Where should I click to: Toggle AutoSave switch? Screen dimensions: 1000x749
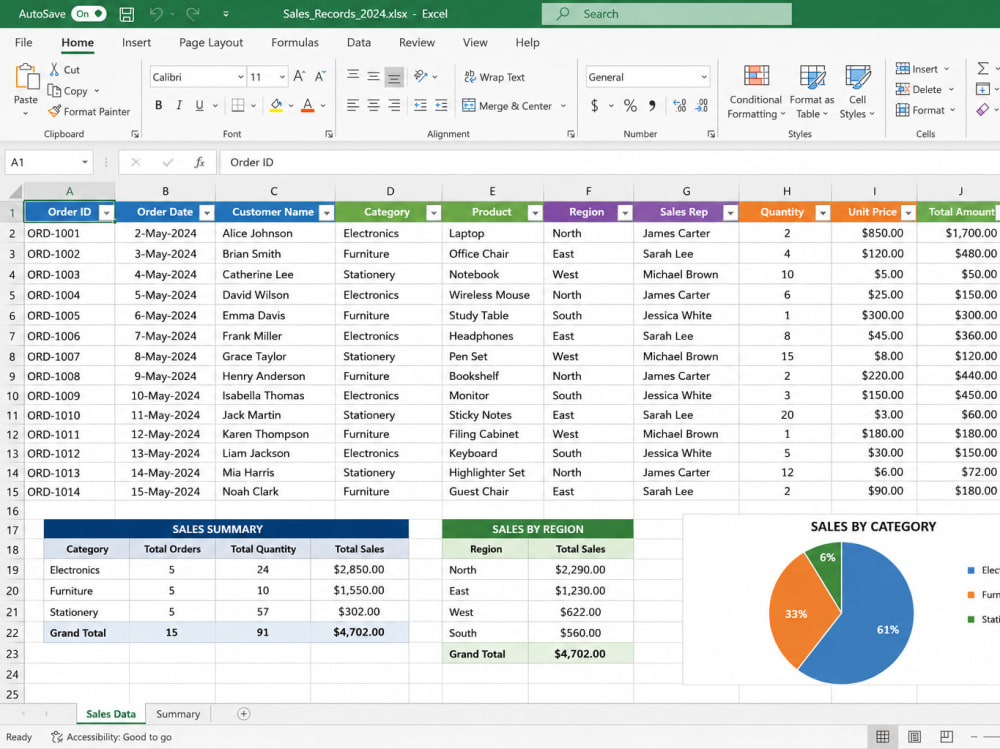pyautogui.click(x=89, y=13)
